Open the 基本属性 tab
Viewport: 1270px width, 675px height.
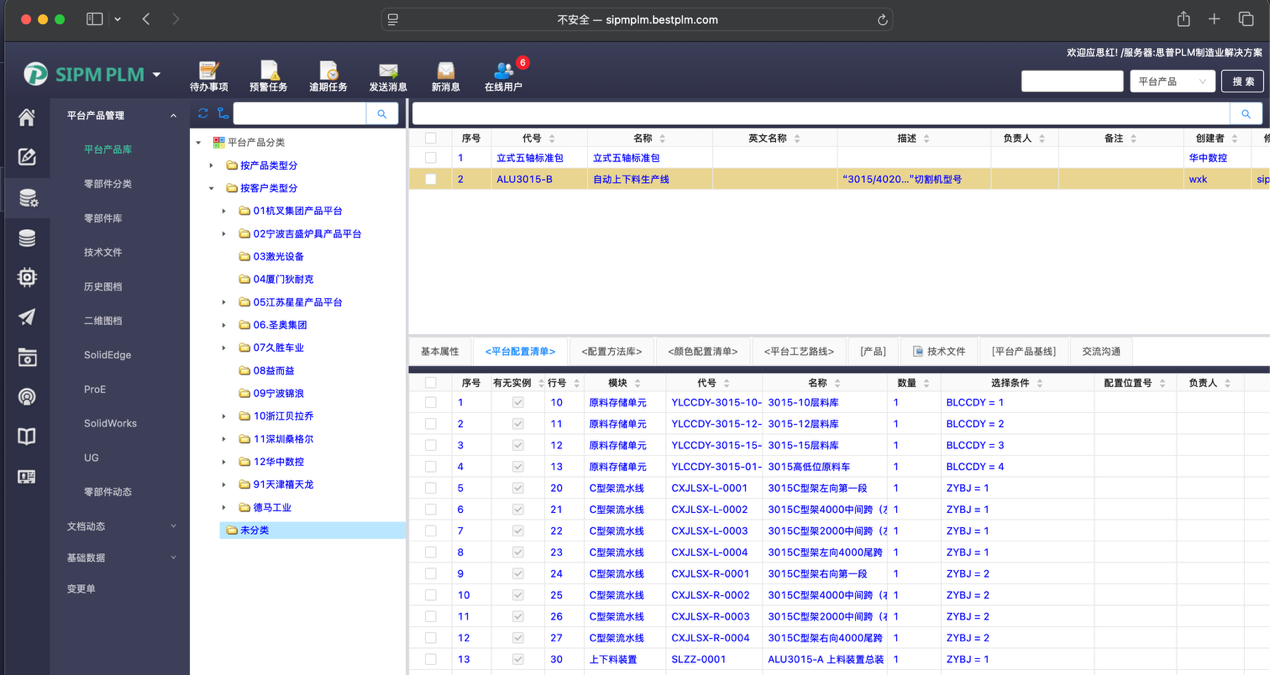click(x=440, y=352)
